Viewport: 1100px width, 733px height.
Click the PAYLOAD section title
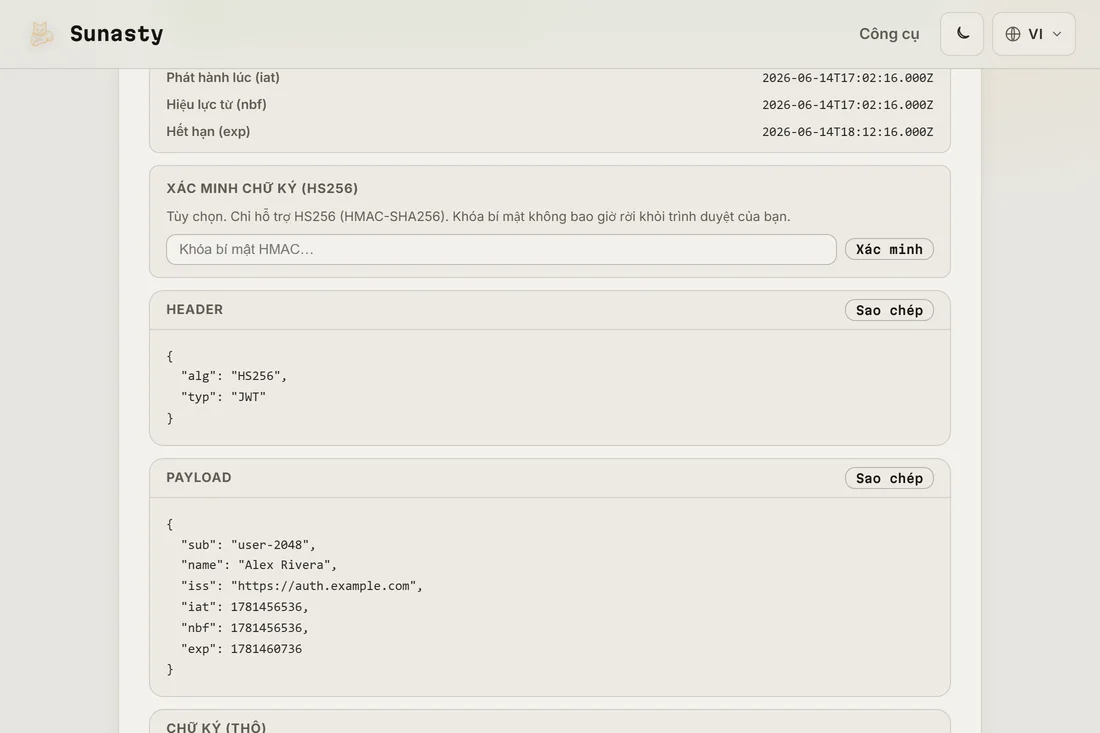[199, 477]
